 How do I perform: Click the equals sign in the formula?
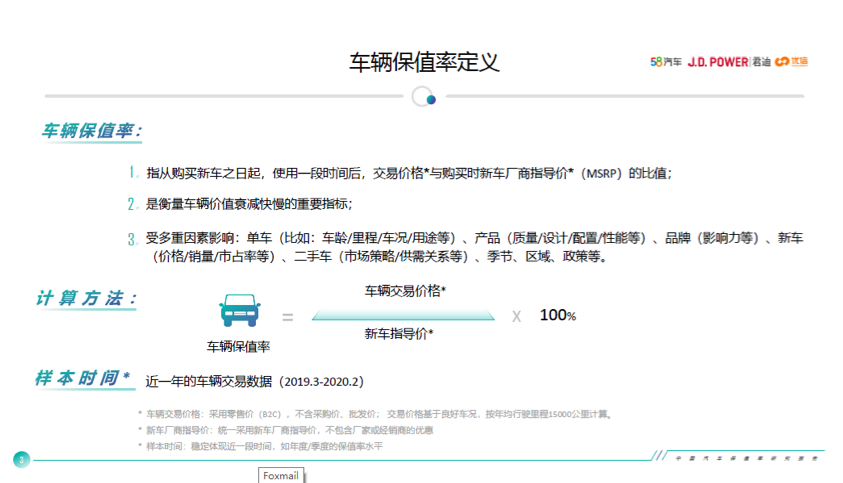288,317
